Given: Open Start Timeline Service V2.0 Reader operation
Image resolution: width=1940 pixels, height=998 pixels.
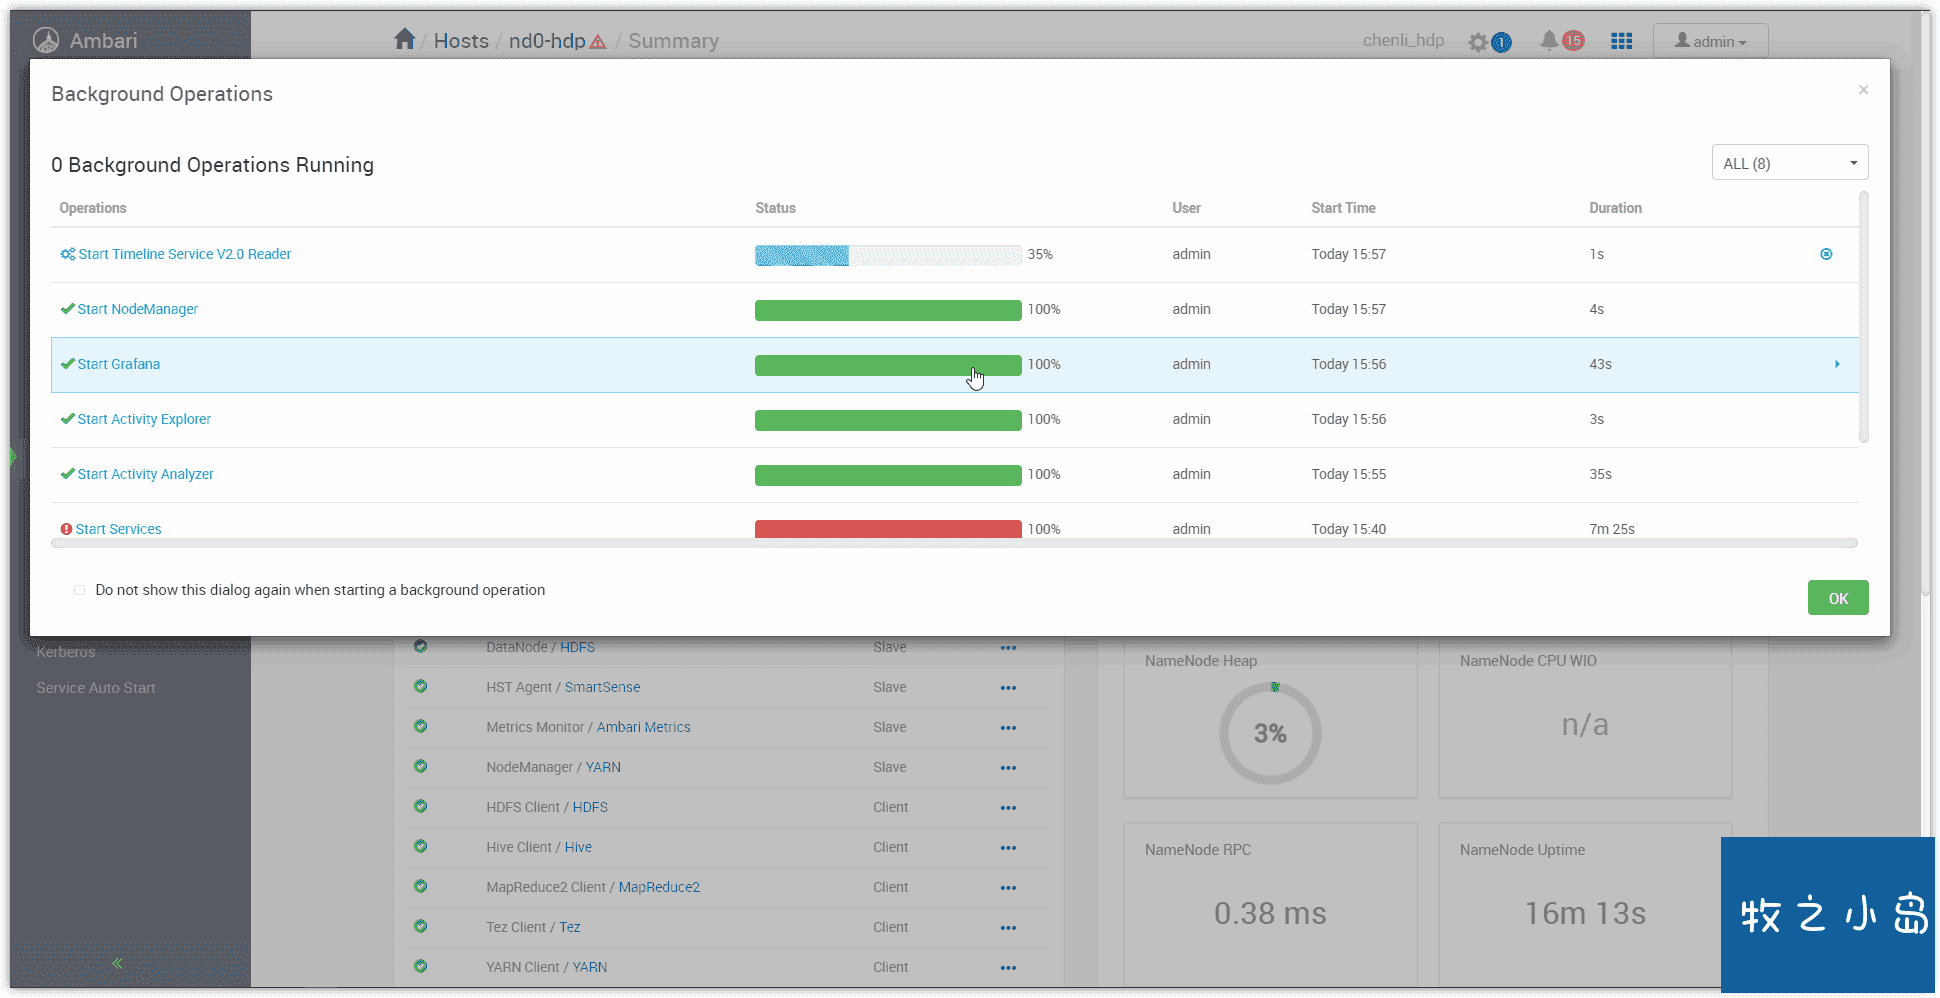Looking at the screenshot, I should point(185,254).
